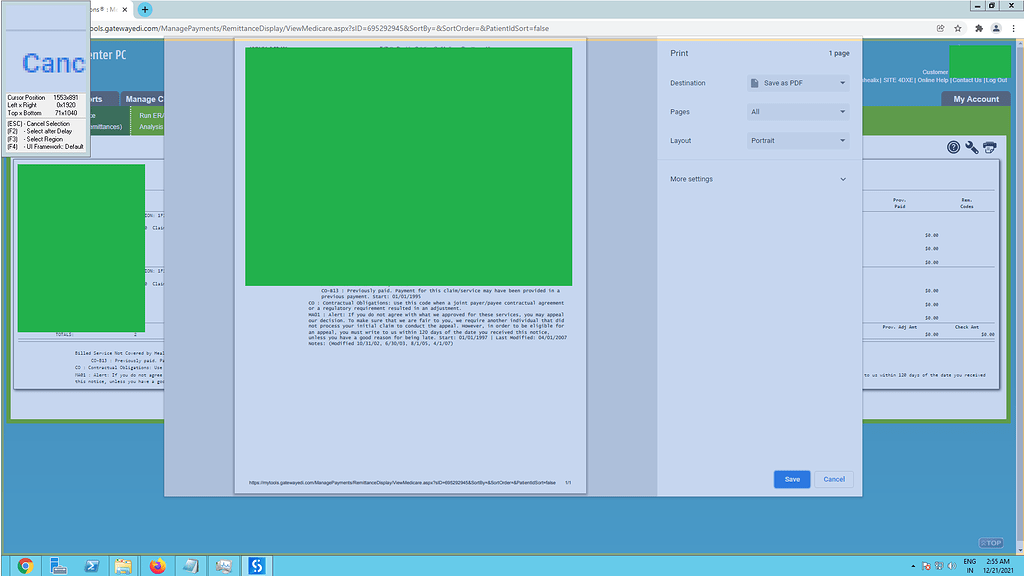Open Skype from the taskbar
The image size is (1024, 576).
256,565
